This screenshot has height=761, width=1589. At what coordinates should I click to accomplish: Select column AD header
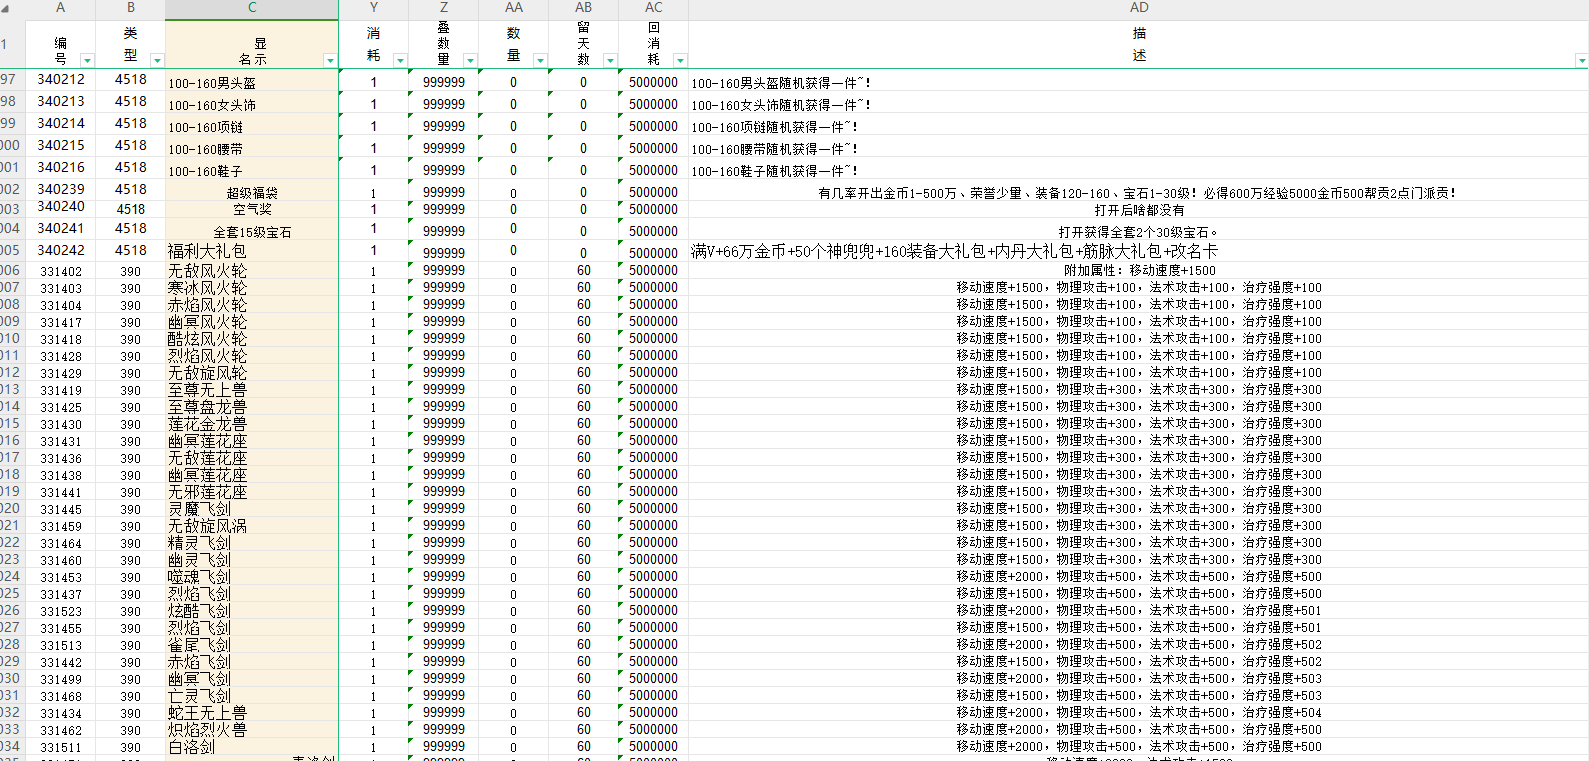coord(1138,8)
